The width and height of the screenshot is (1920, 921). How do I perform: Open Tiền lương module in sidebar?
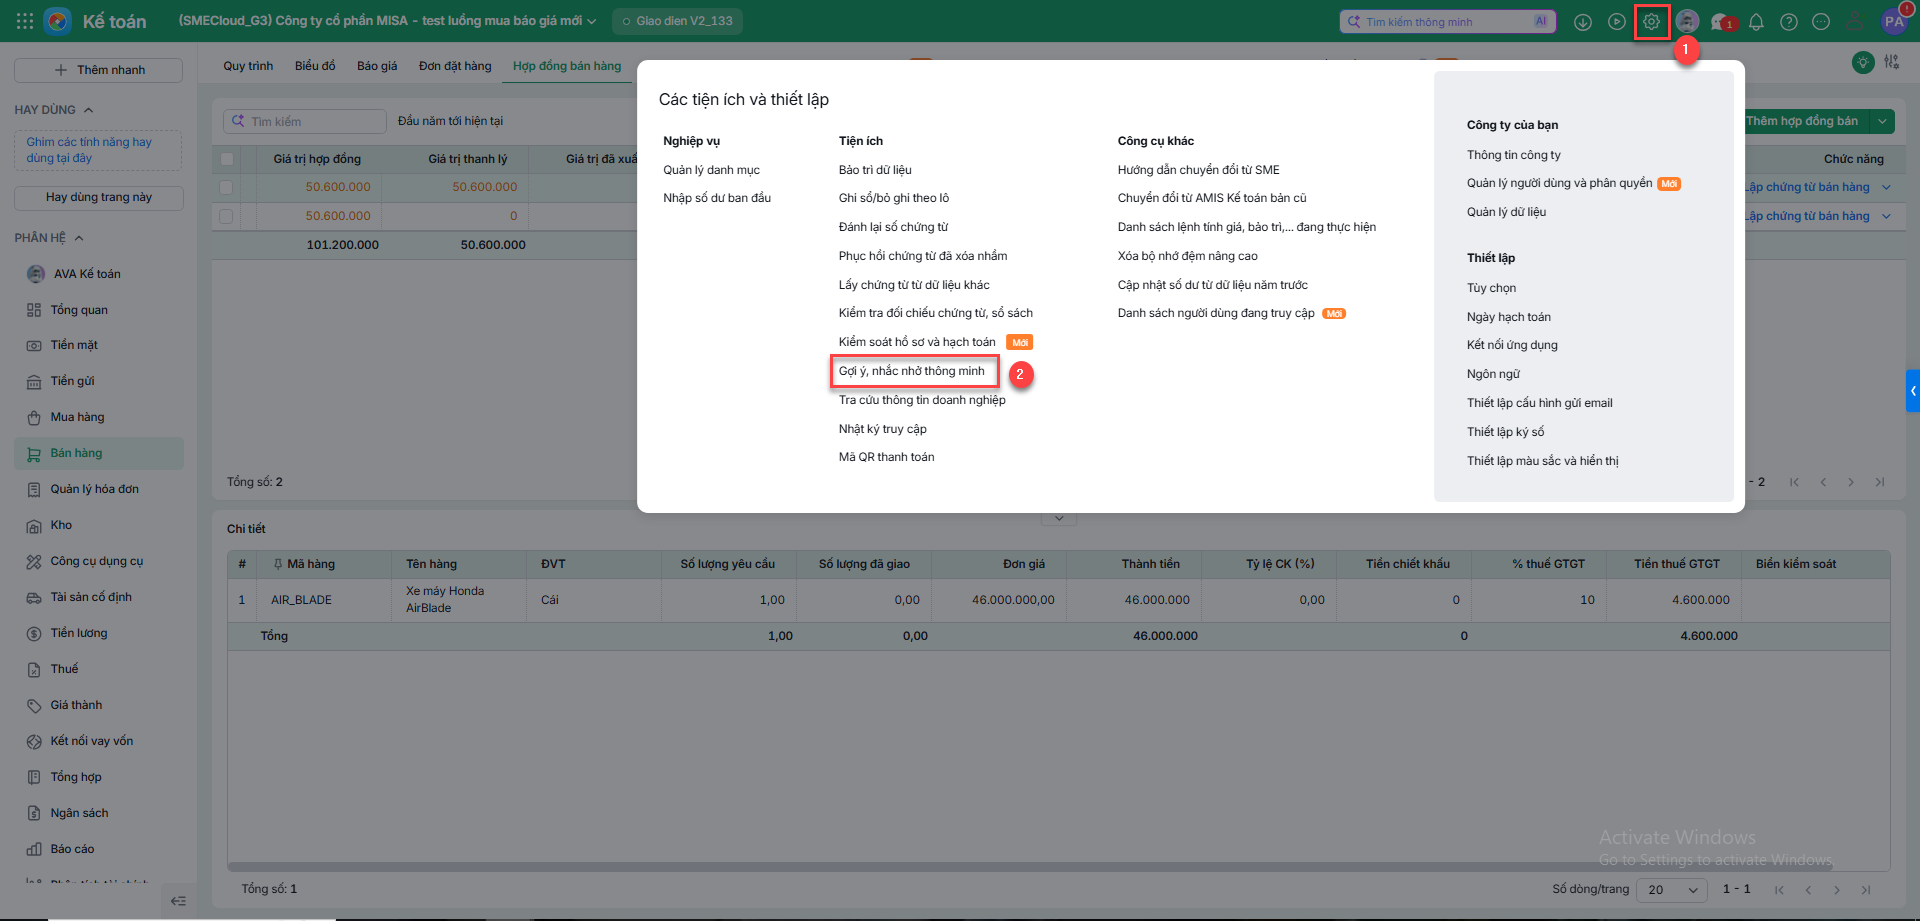pos(98,633)
